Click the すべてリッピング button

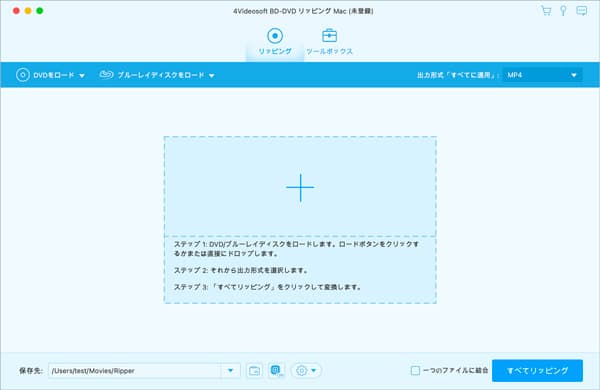537,370
